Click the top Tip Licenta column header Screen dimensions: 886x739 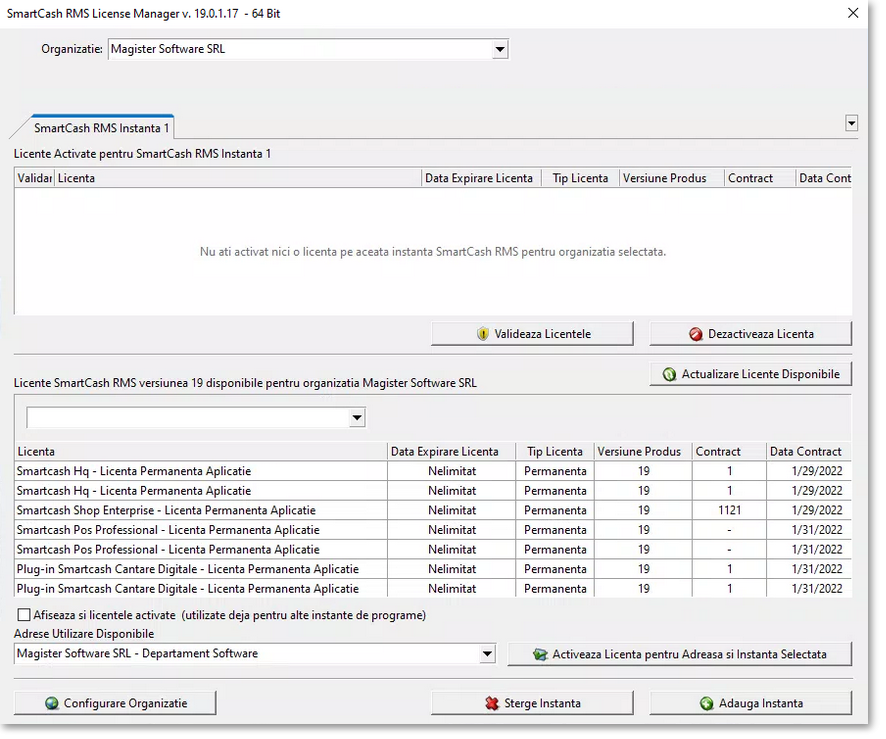point(580,179)
